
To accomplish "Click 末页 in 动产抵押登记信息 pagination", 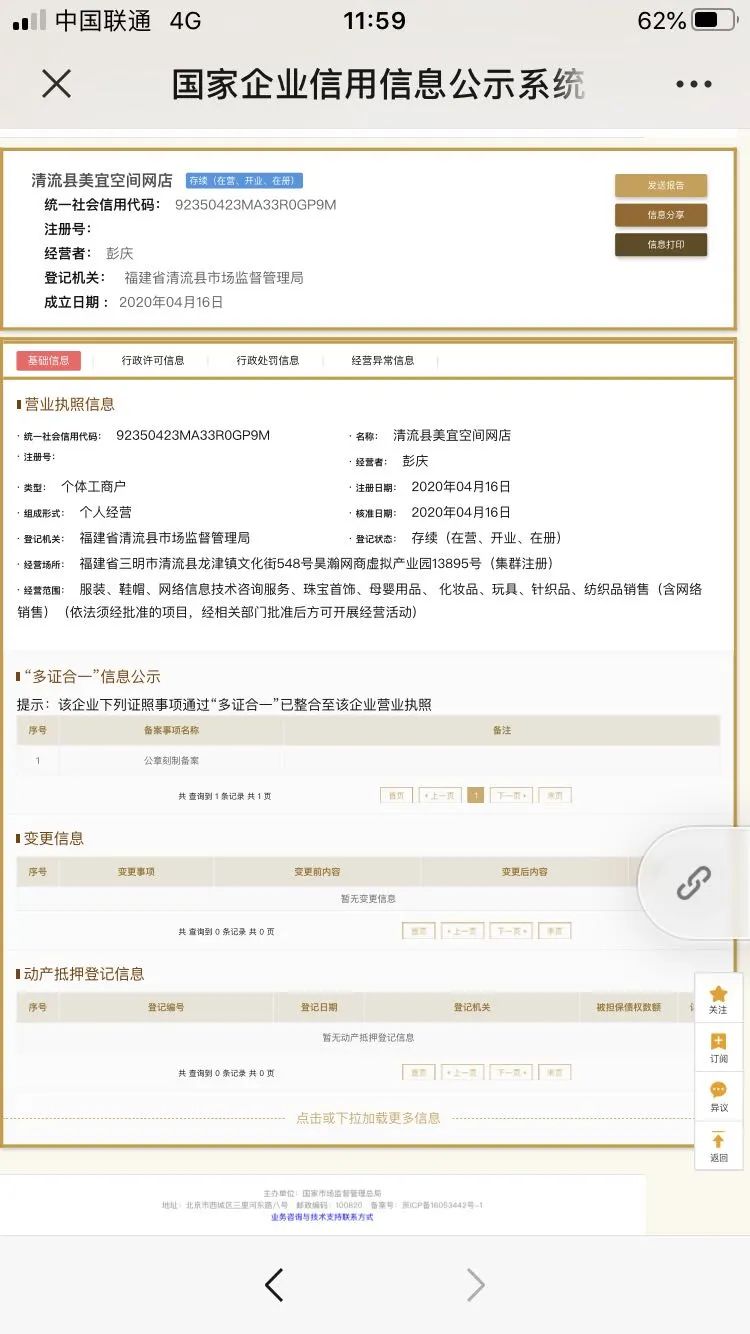I will click(555, 1072).
